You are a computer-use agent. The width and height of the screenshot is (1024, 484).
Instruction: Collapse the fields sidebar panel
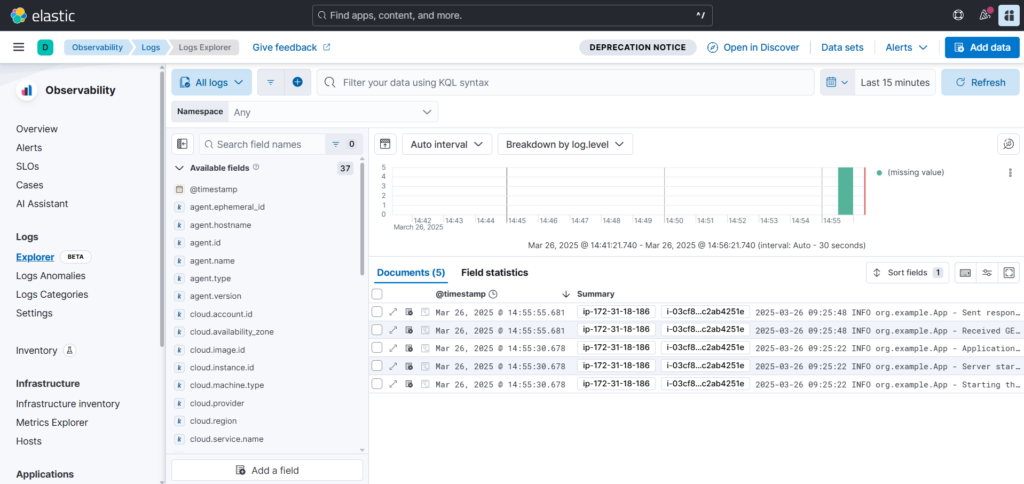(x=182, y=144)
